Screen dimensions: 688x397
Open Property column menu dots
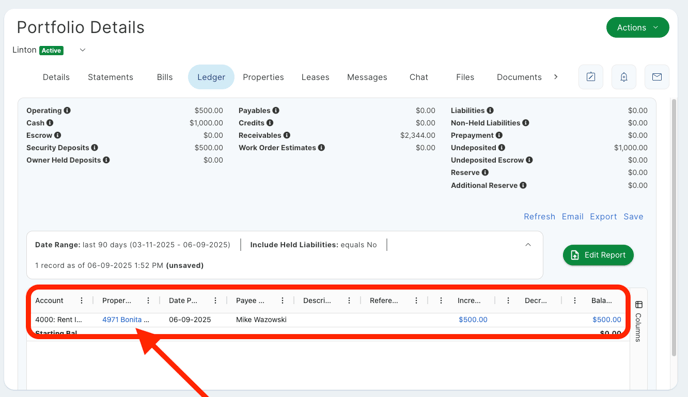point(148,300)
